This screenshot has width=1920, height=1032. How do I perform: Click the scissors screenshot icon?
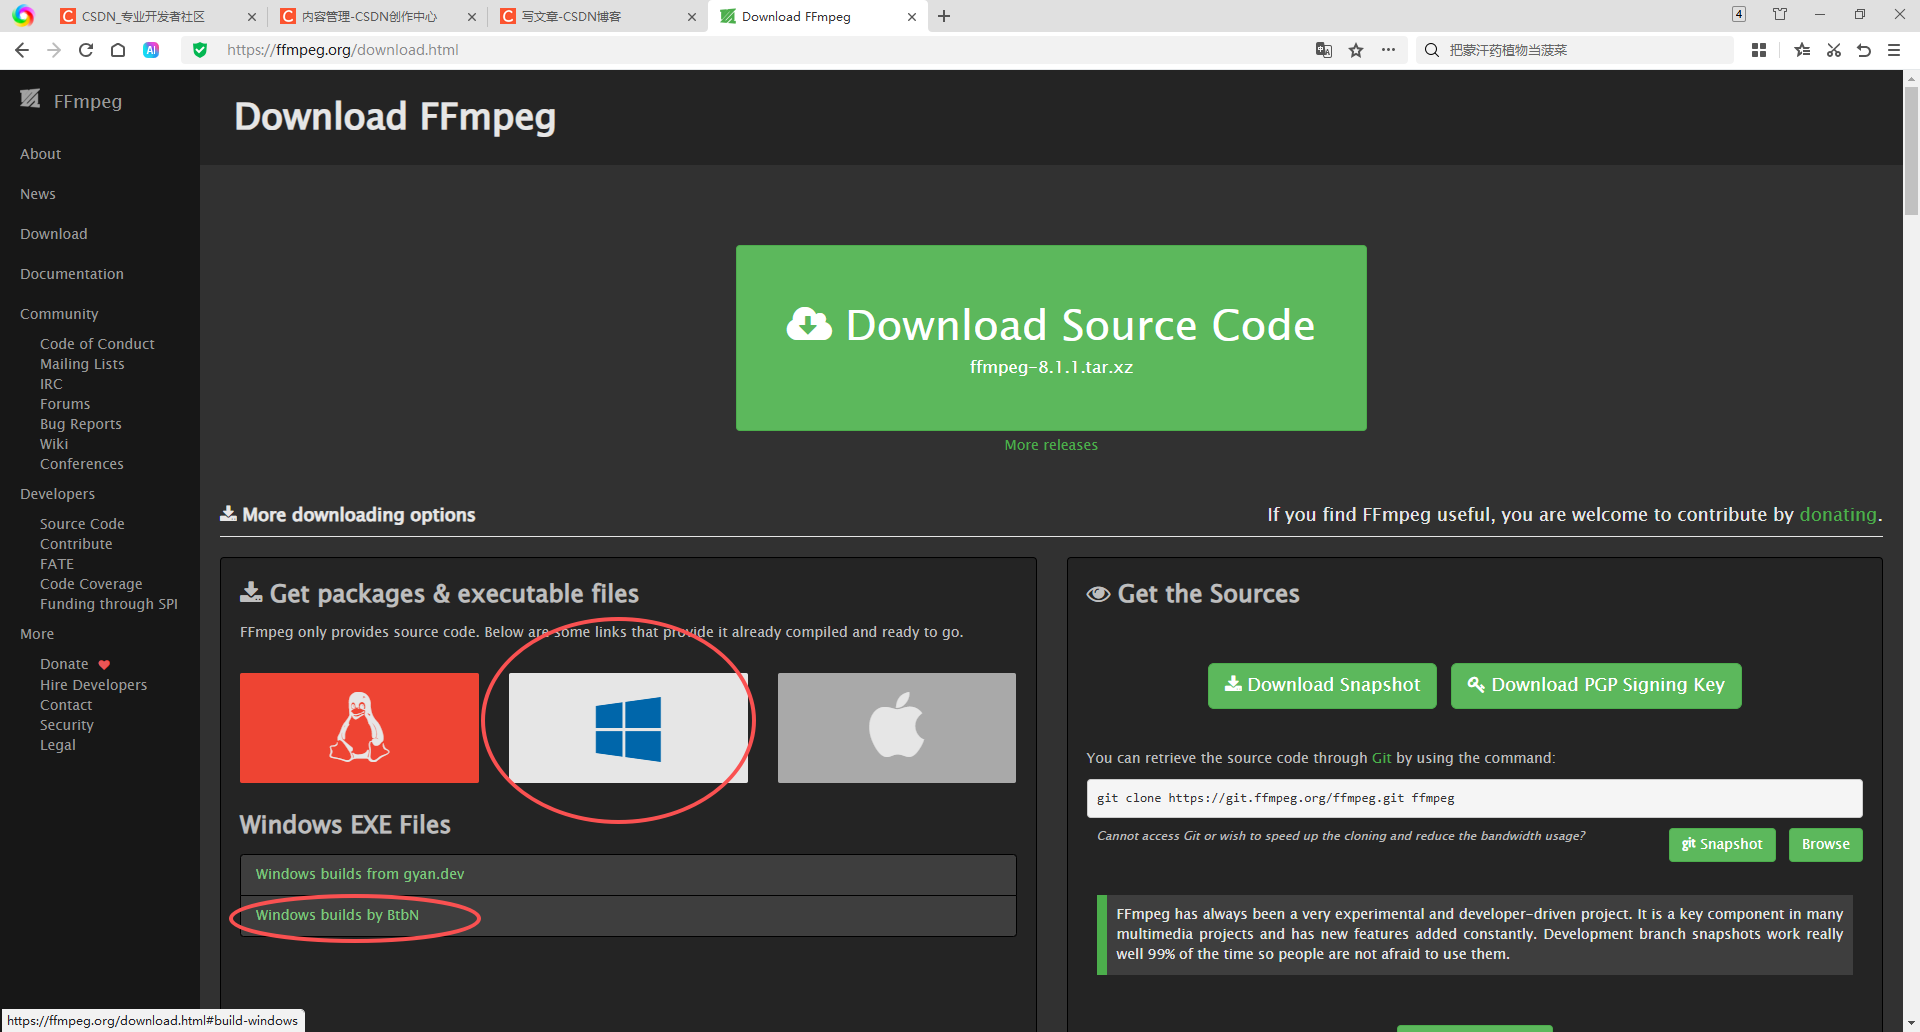pyautogui.click(x=1834, y=50)
